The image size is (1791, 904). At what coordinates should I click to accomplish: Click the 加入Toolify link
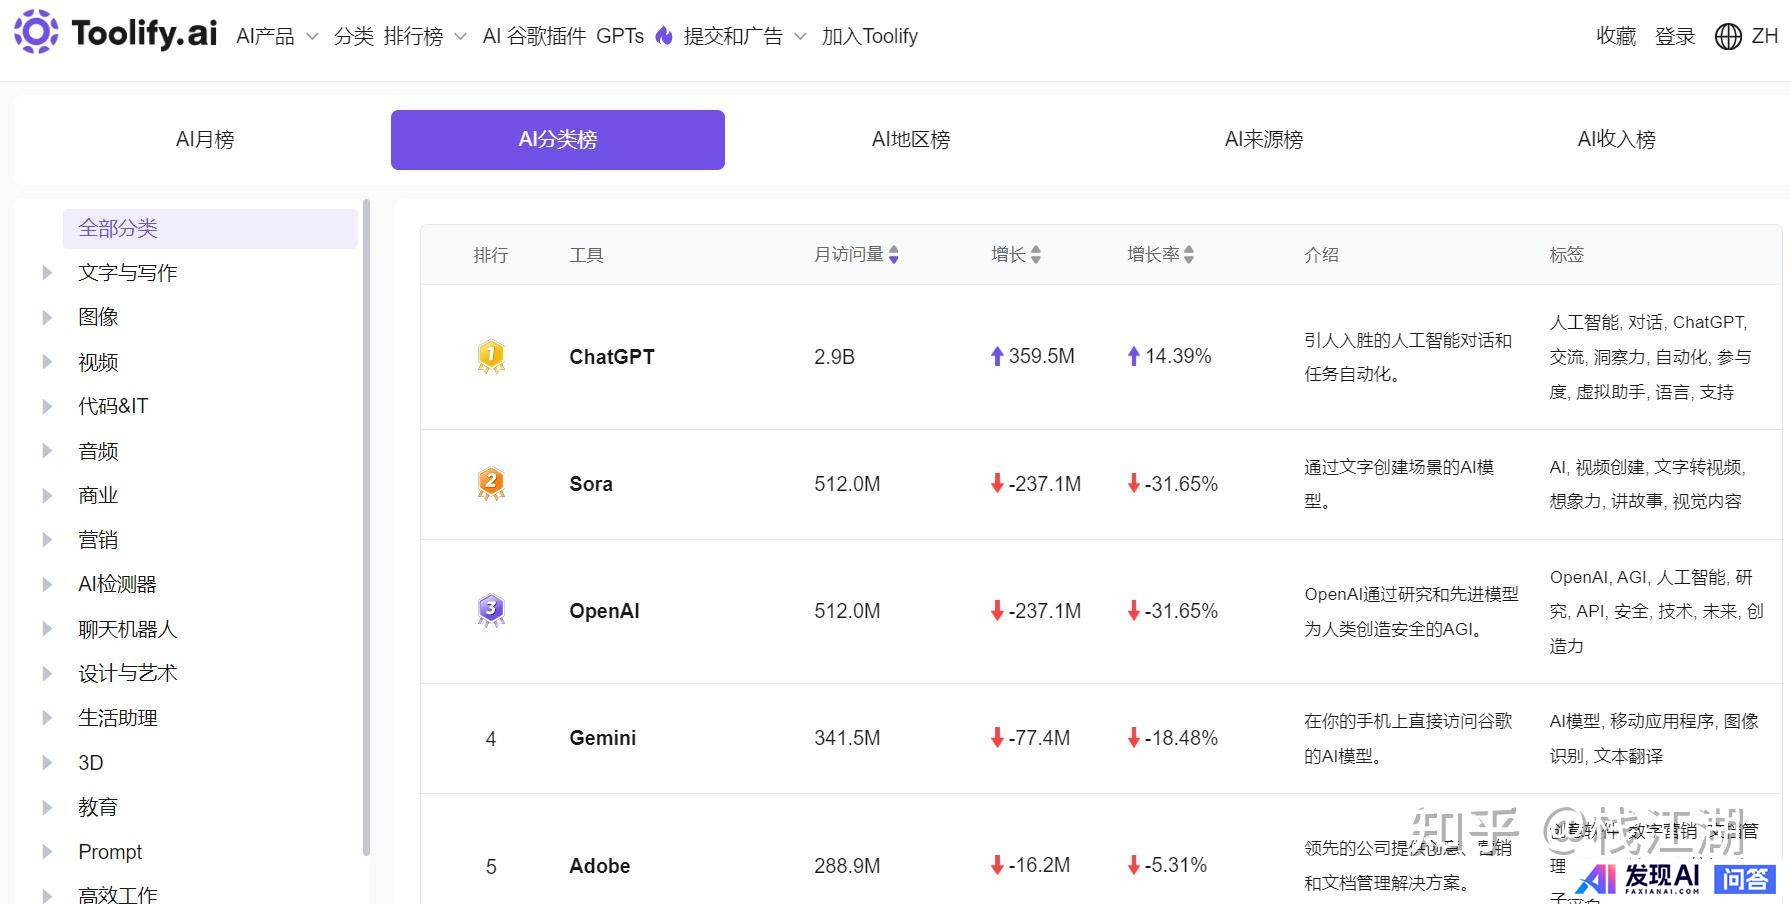click(x=870, y=36)
